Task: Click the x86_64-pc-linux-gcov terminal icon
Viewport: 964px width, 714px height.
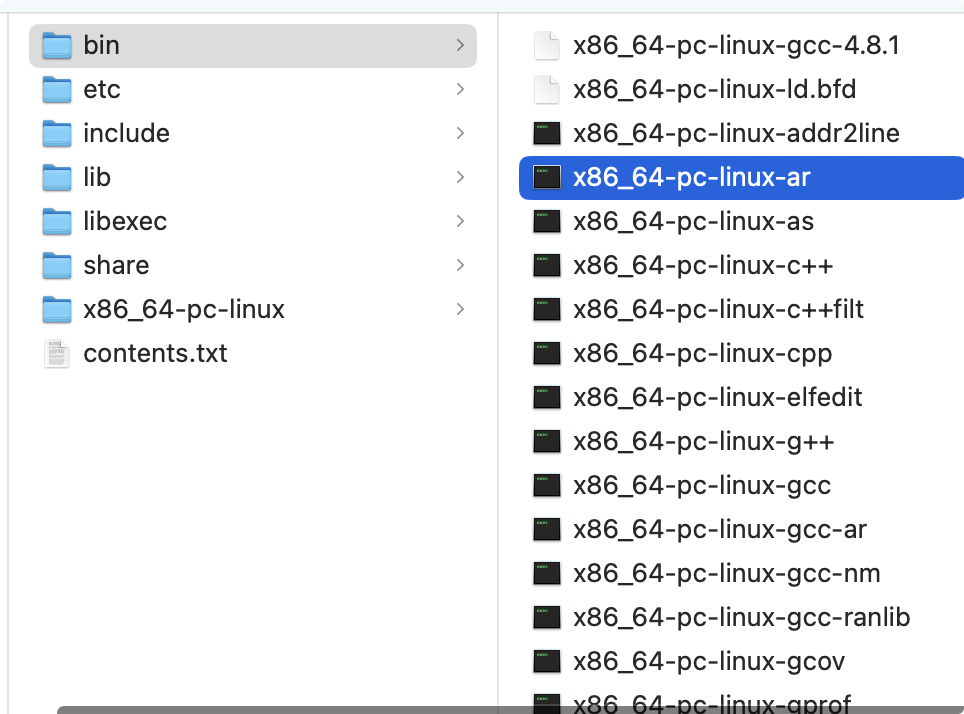Action: (x=546, y=661)
